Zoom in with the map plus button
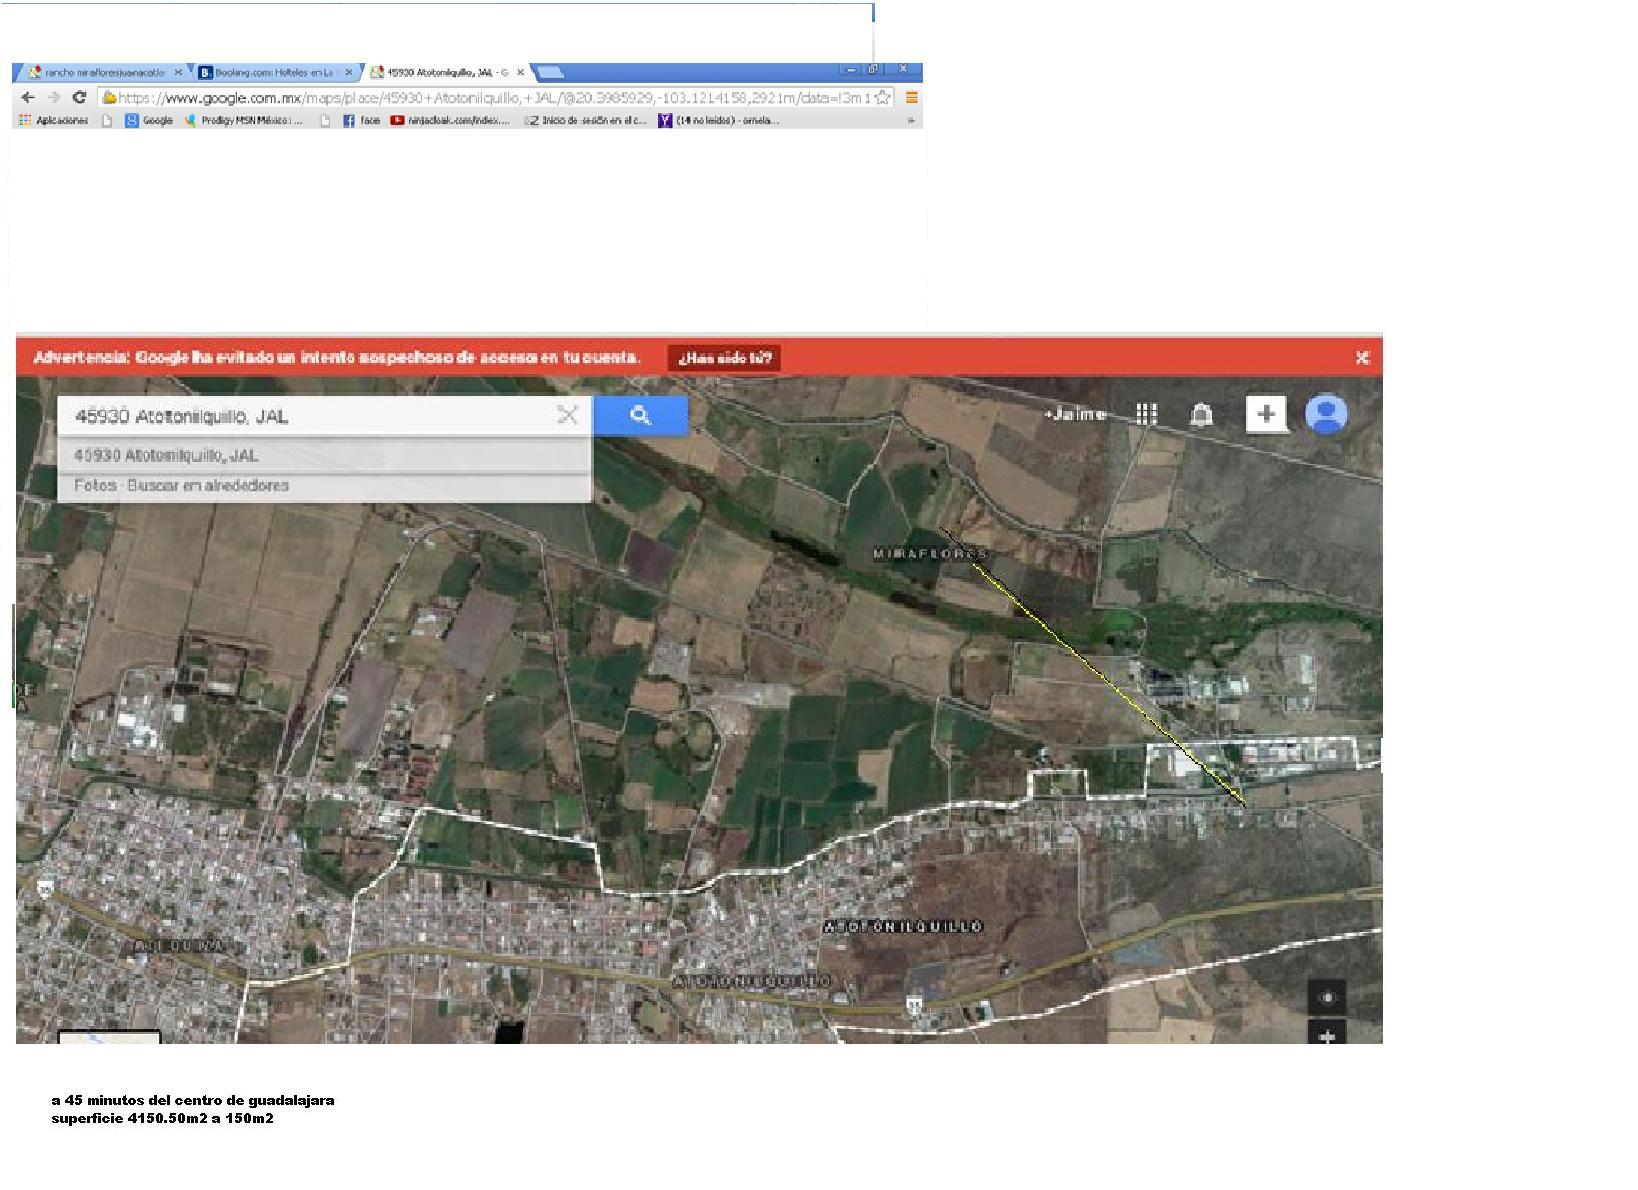 coord(1327,1036)
